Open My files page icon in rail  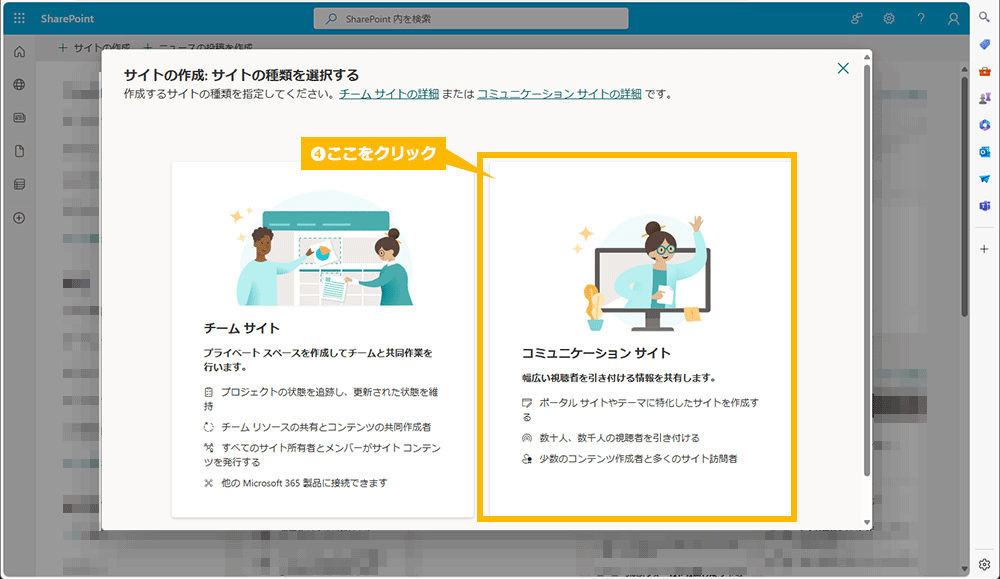(x=19, y=151)
